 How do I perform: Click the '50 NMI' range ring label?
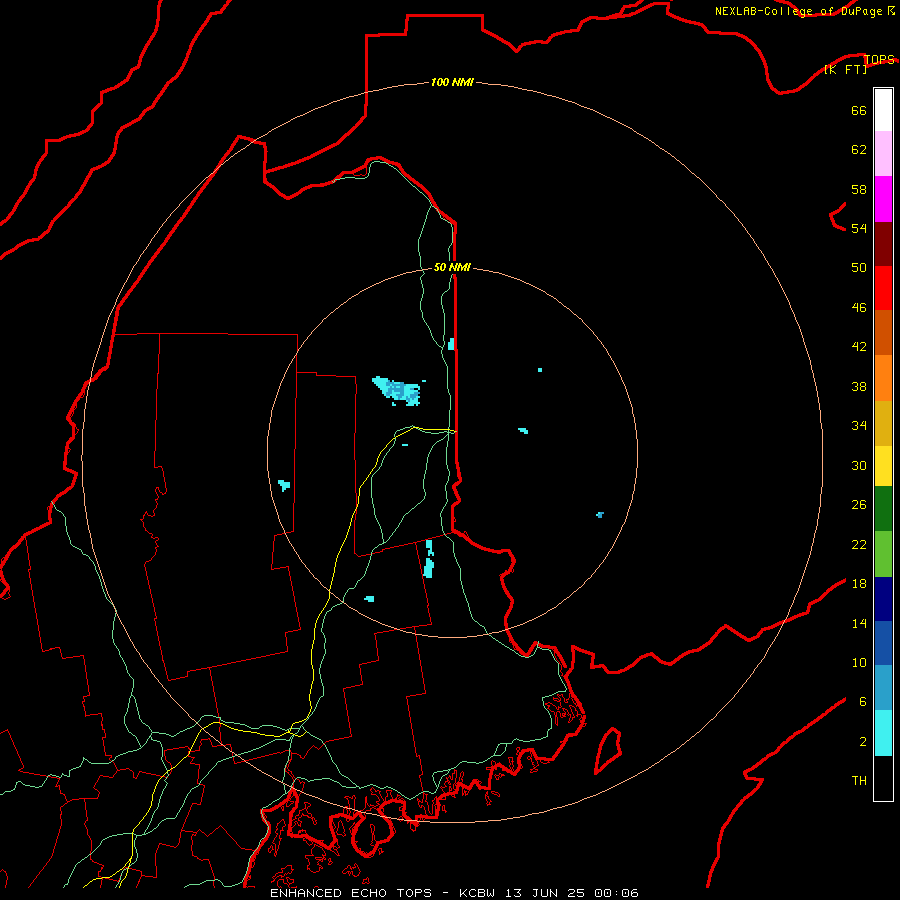point(452,267)
